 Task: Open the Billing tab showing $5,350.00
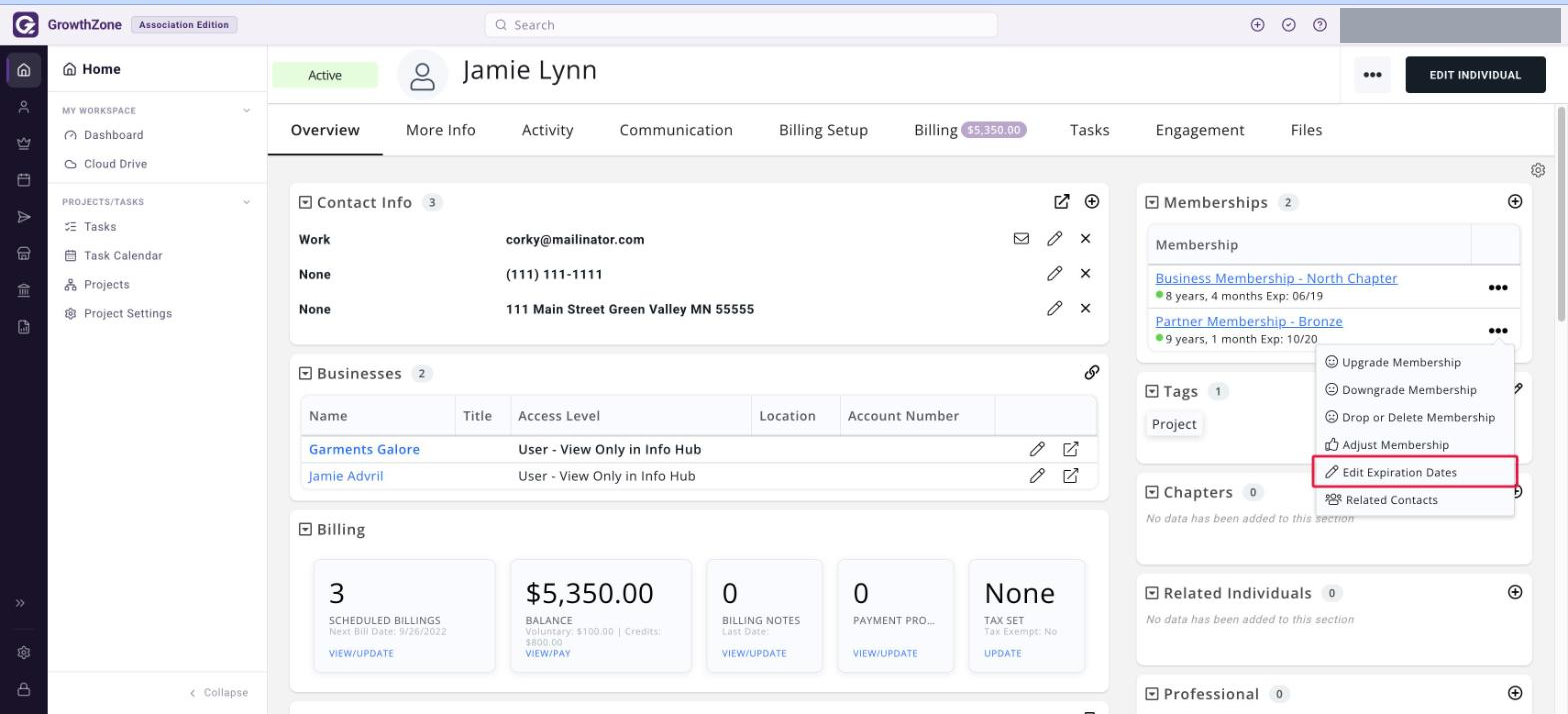click(x=970, y=130)
